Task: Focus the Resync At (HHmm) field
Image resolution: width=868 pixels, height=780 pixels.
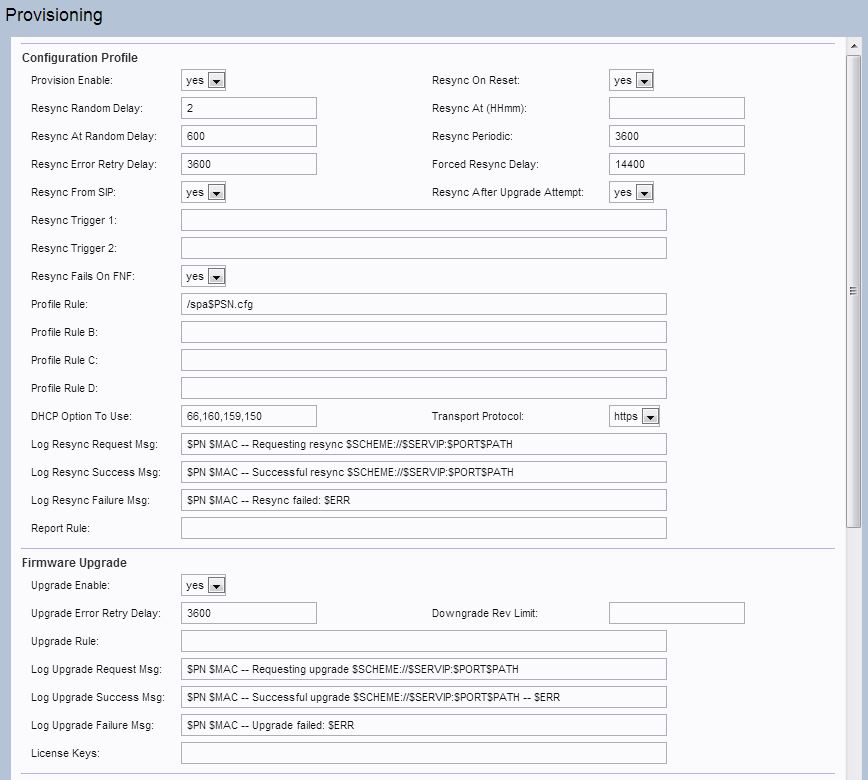Action: pyautogui.click(x=676, y=108)
